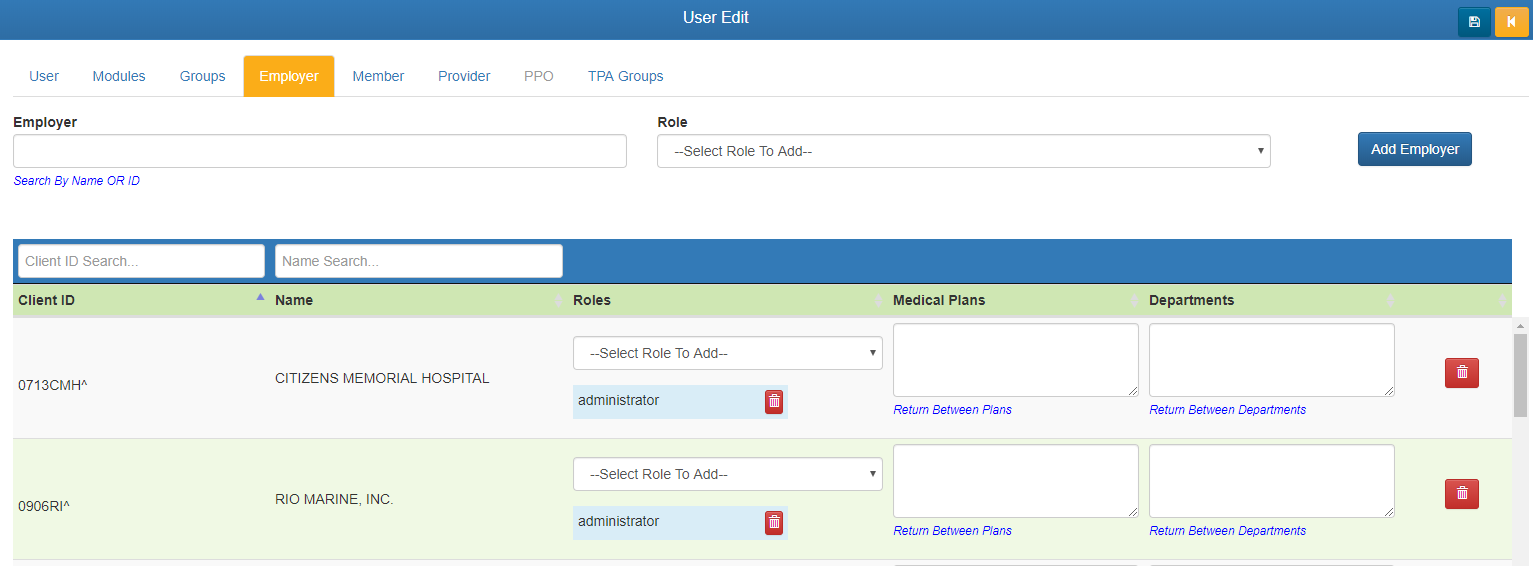Screen dimensions: 1533x566
Task: Click the Employer search input field
Action: pyautogui.click(x=319, y=151)
